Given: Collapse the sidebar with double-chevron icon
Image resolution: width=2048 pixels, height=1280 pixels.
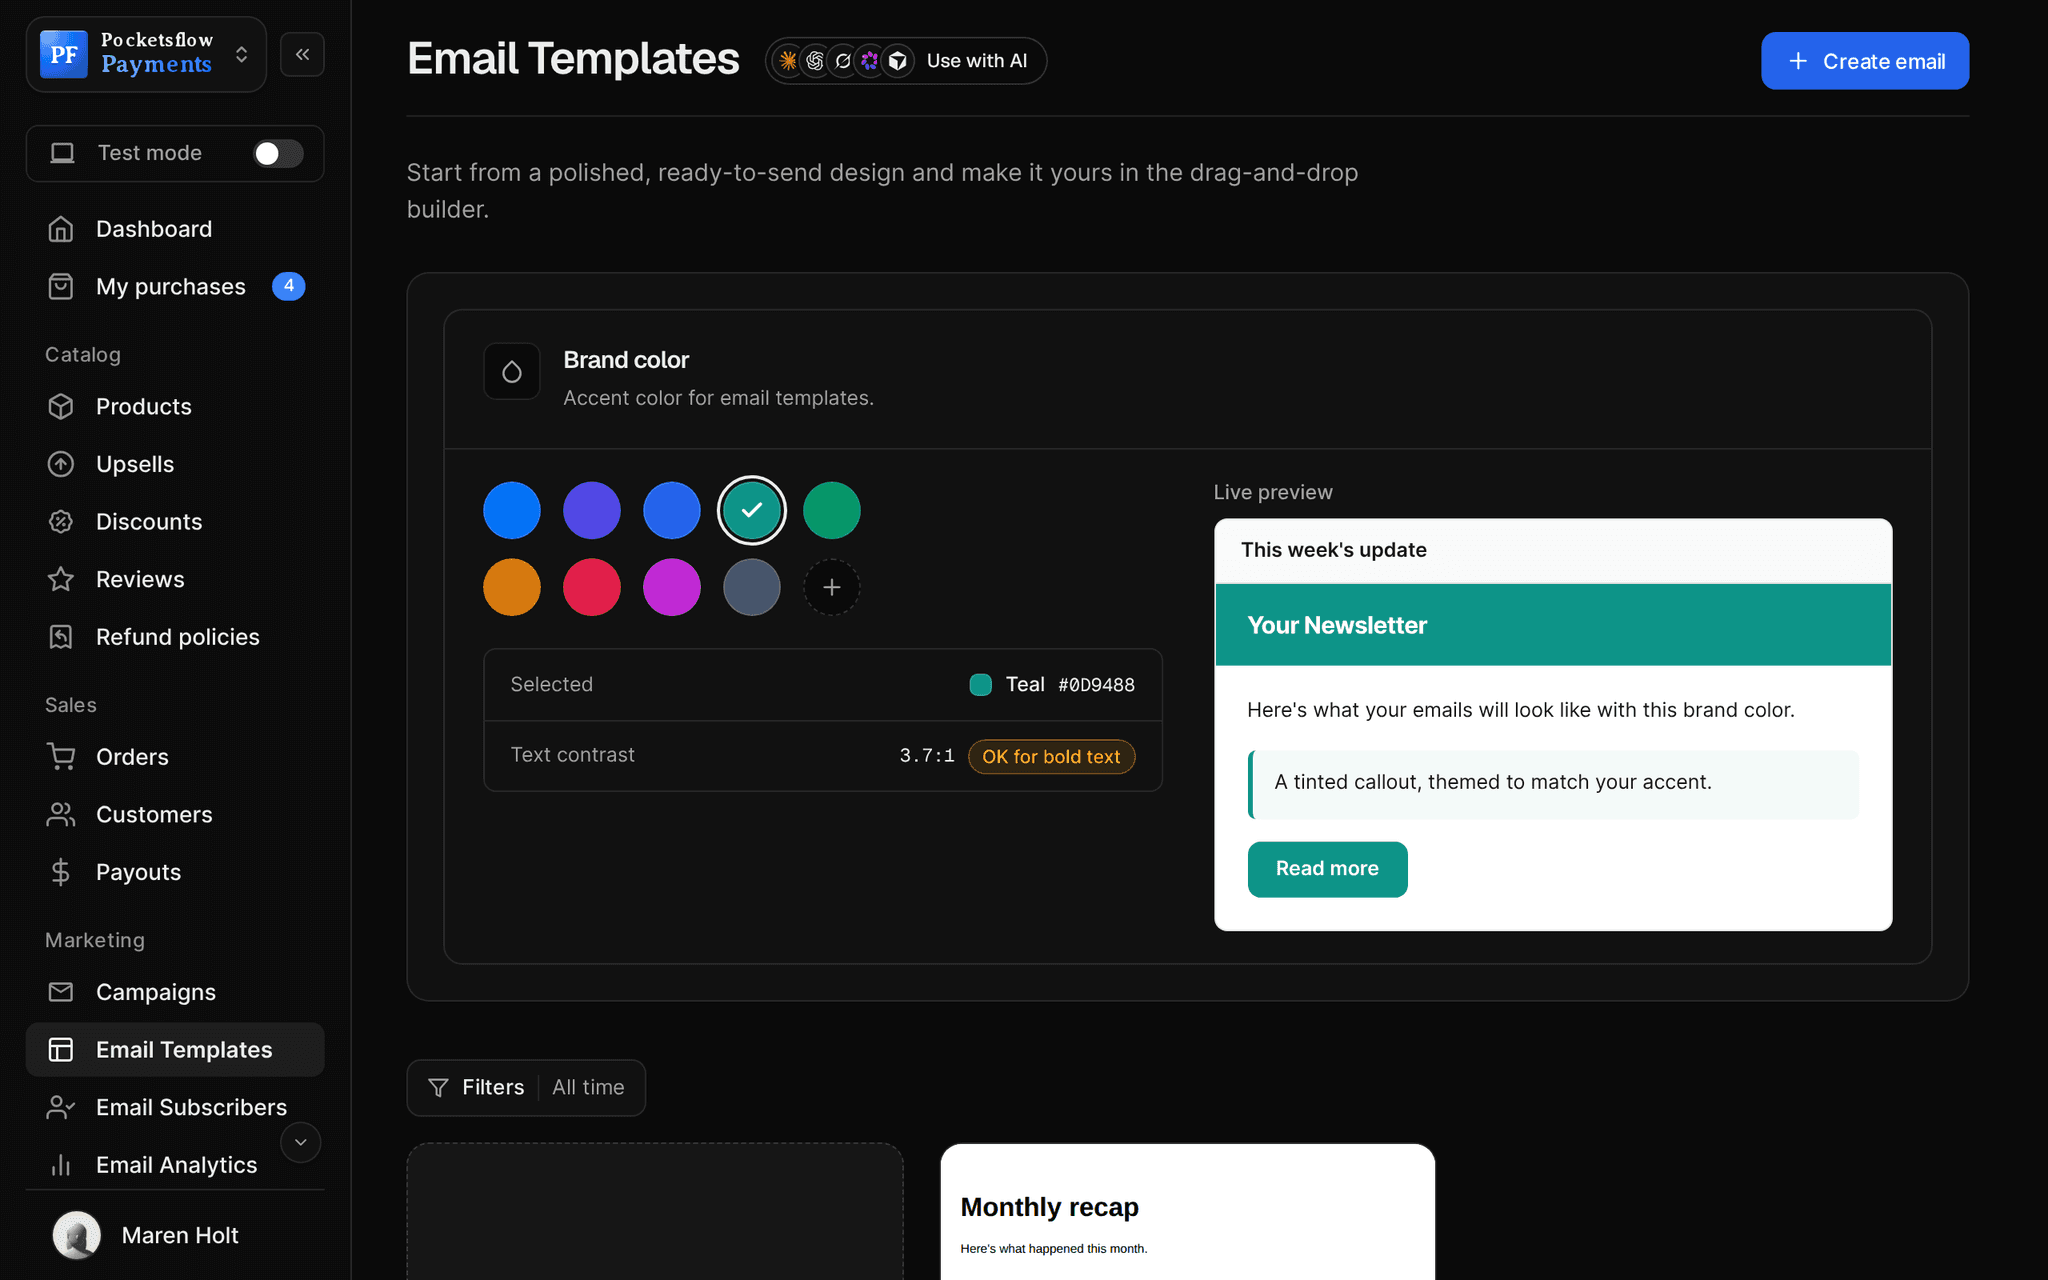Looking at the screenshot, I should pos(302,54).
